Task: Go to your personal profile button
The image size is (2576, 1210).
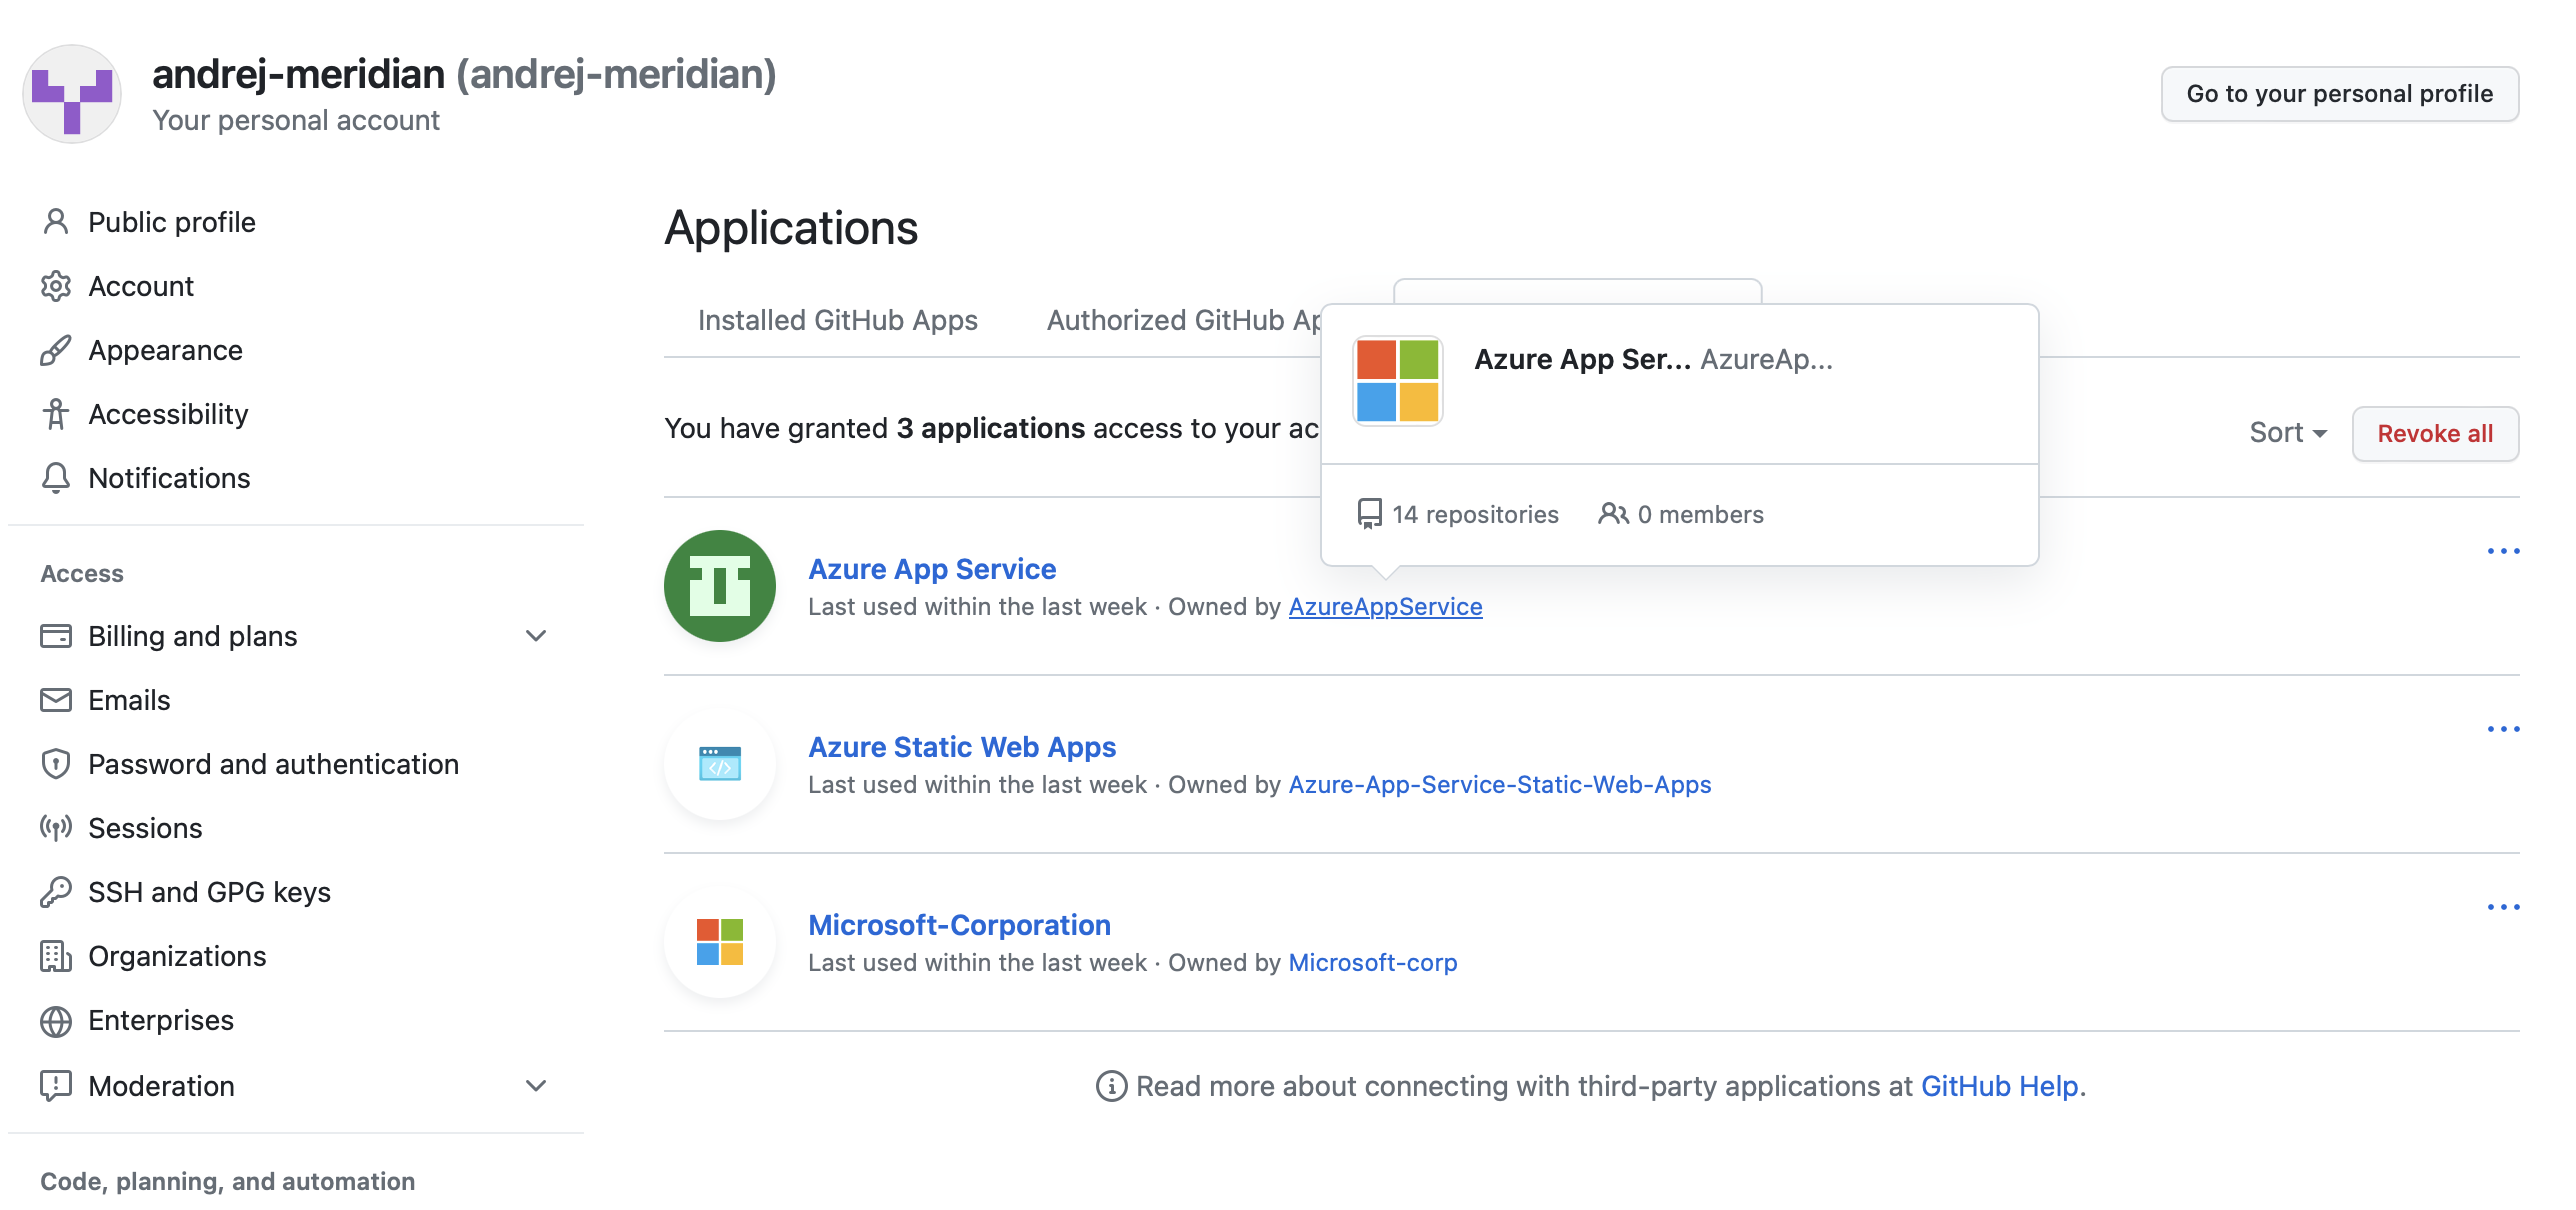Action: point(2339,94)
